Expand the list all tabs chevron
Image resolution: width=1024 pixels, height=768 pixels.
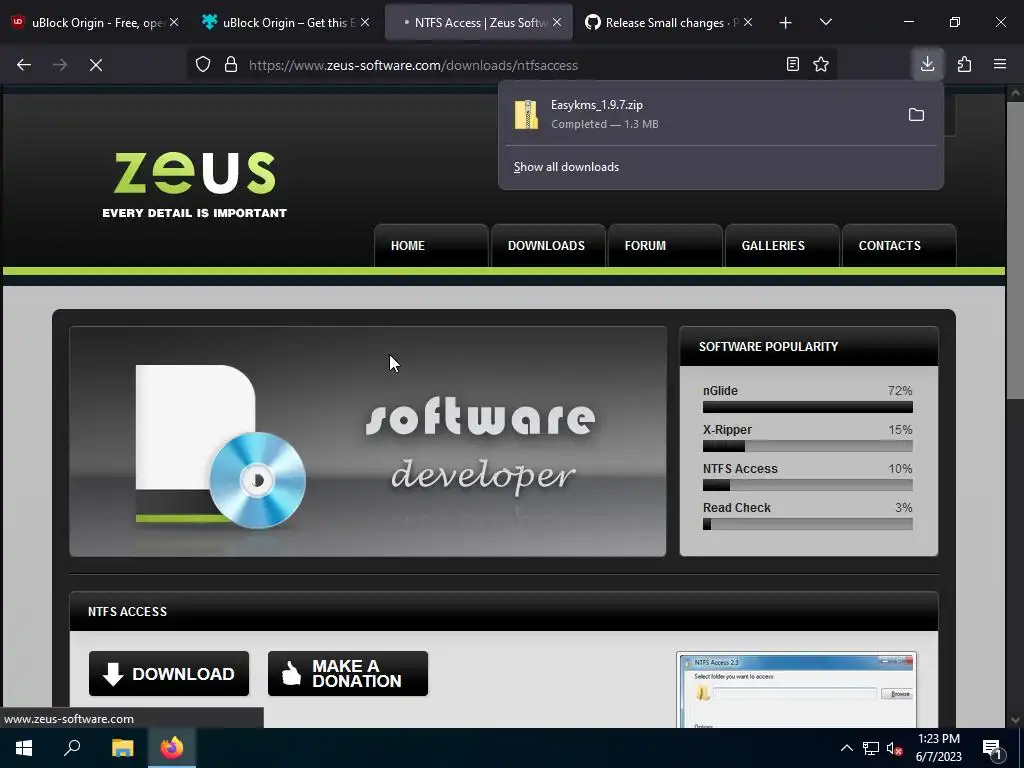(825, 22)
